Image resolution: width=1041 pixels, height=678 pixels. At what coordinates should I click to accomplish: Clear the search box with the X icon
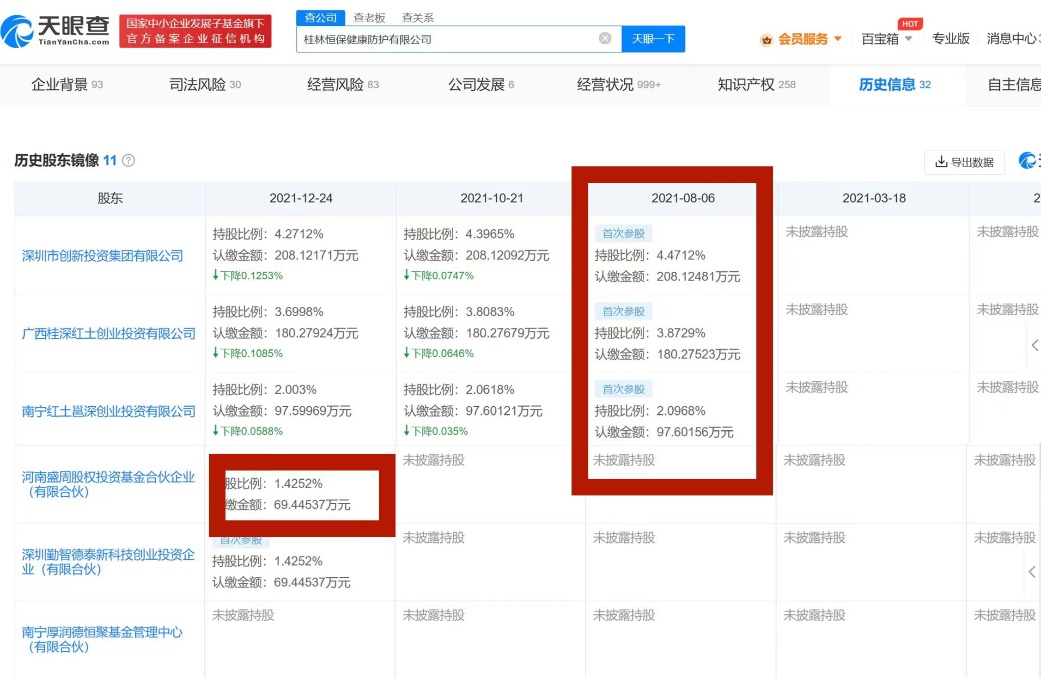click(605, 39)
